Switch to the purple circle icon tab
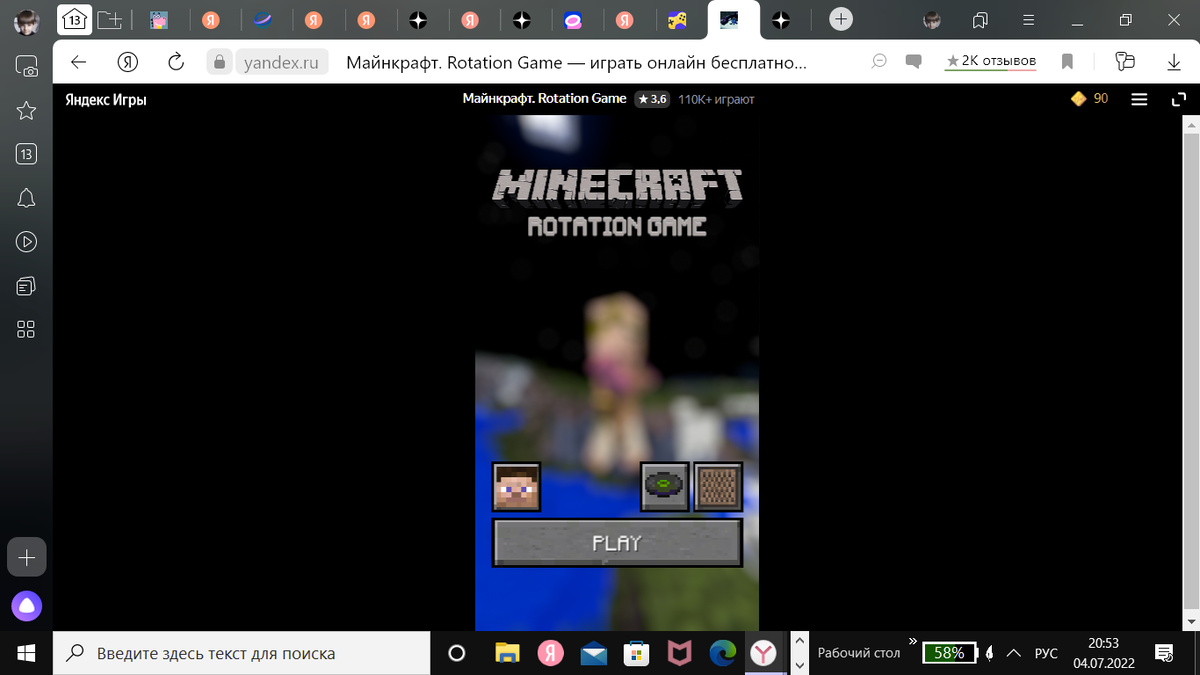The width and height of the screenshot is (1200, 675). pos(574,19)
